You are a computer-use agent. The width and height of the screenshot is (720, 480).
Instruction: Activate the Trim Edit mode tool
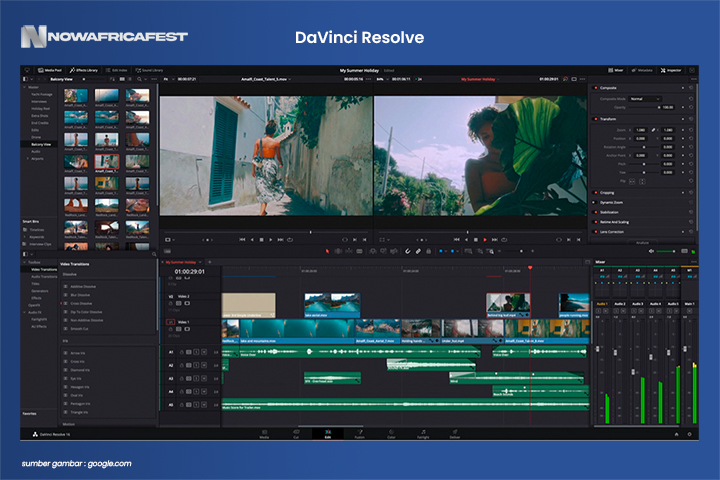[338, 251]
